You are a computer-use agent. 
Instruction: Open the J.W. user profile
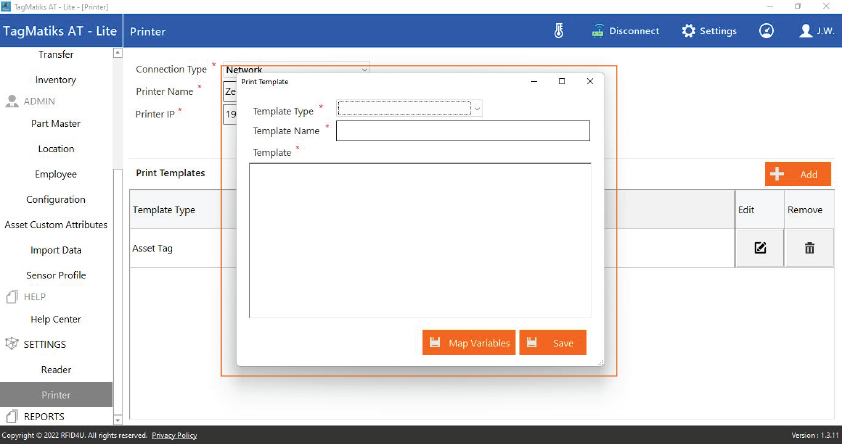tap(816, 31)
